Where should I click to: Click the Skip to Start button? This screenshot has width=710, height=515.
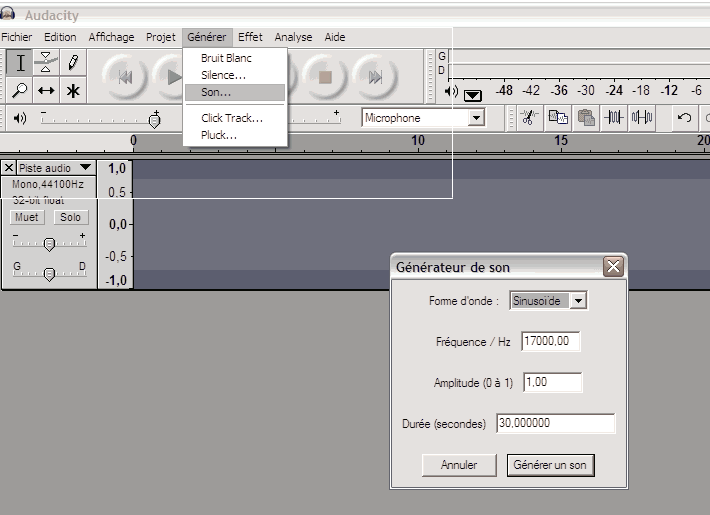click(125, 77)
